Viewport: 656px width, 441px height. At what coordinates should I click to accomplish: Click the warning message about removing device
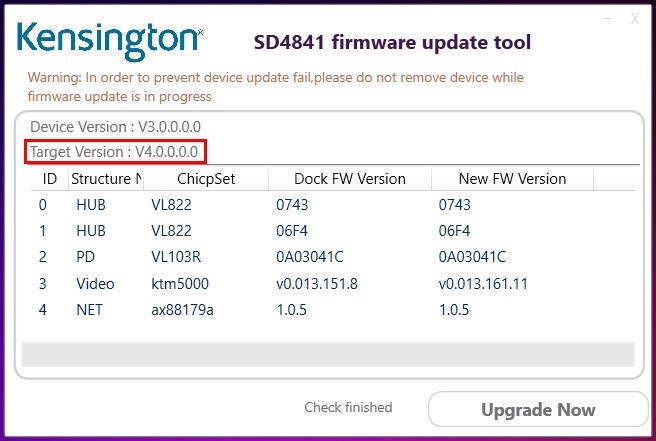click(276, 87)
